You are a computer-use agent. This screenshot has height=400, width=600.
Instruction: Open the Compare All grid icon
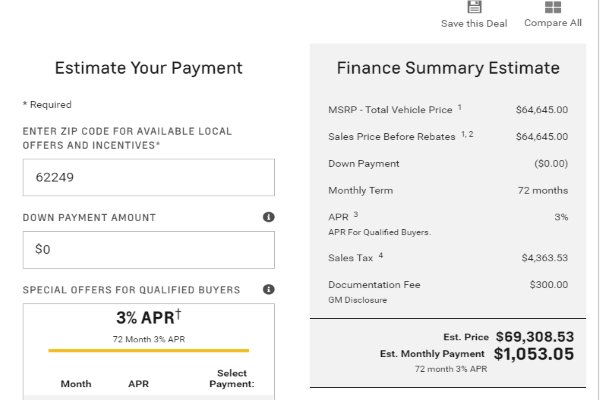click(553, 7)
